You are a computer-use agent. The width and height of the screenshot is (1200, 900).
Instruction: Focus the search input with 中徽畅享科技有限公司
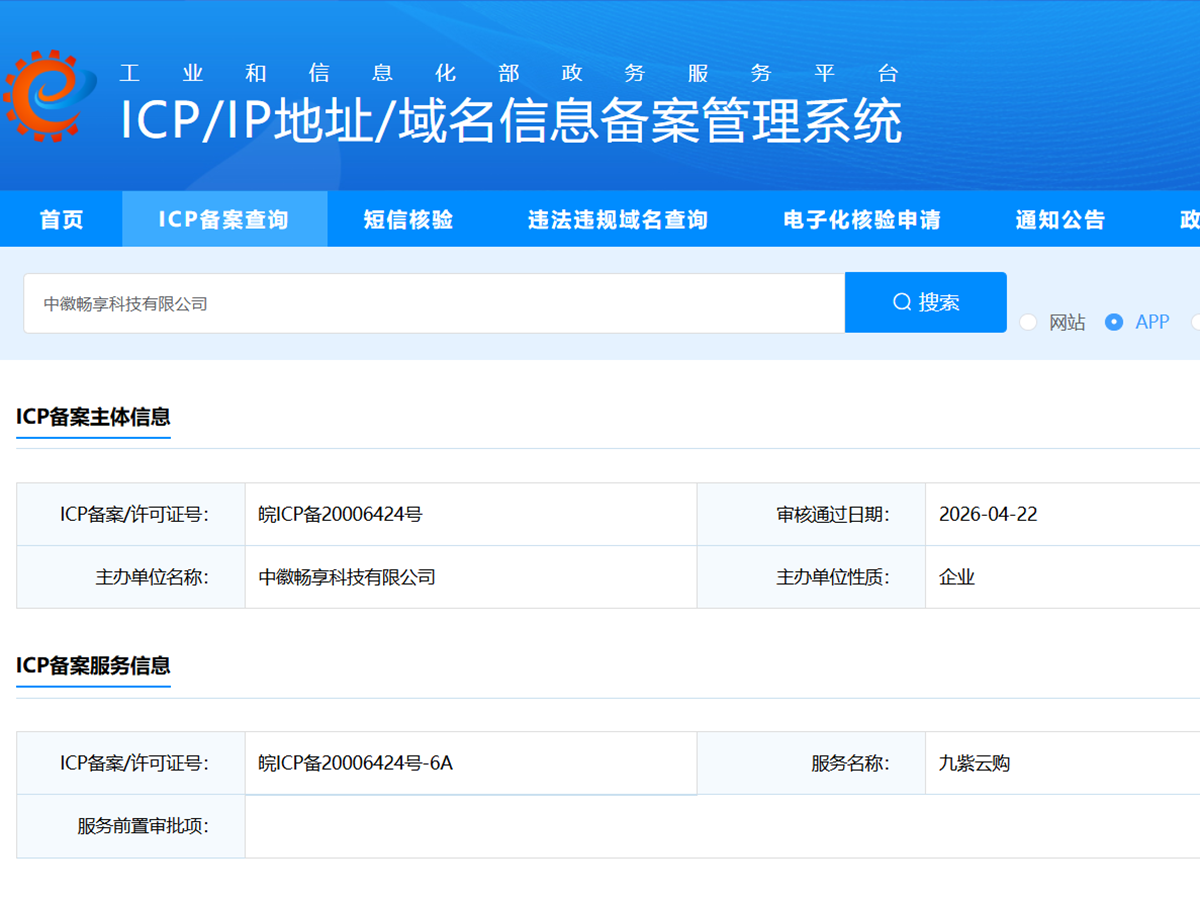point(434,303)
